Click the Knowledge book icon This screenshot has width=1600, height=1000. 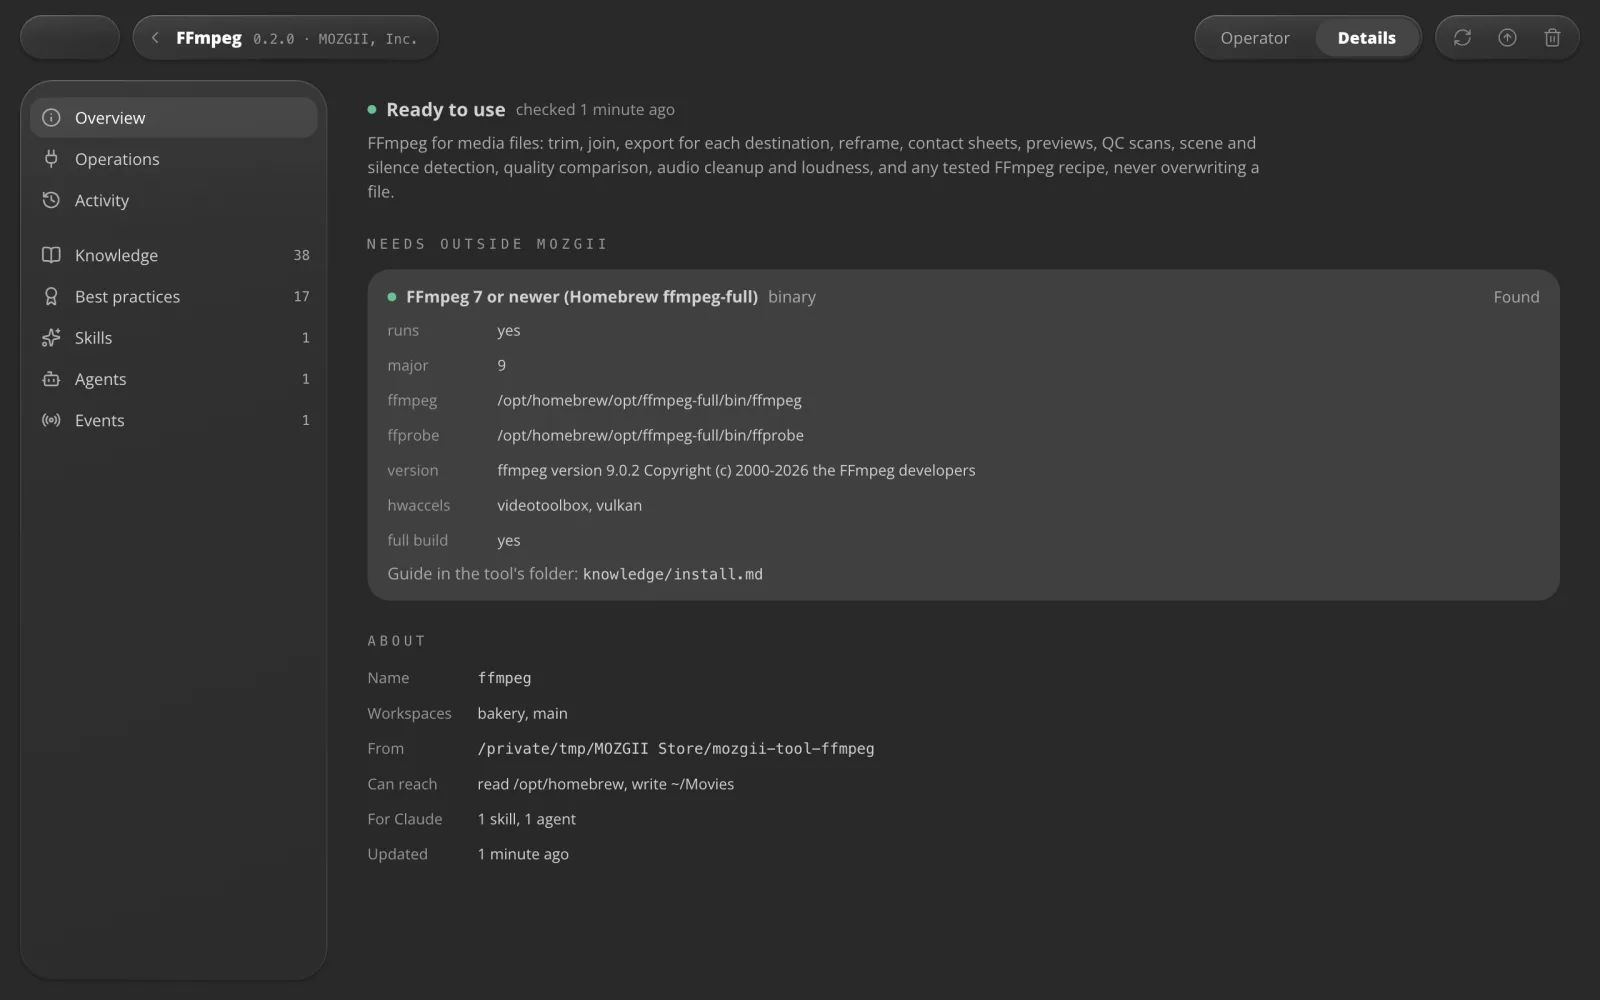click(x=51, y=255)
